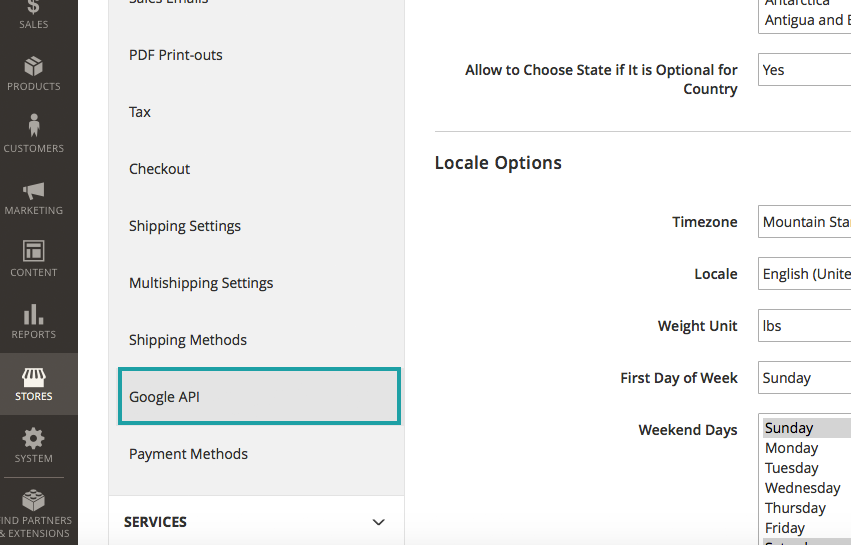This screenshot has height=545, width=851.
Task: Open the Locale dropdown
Action: pyautogui.click(x=804, y=274)
